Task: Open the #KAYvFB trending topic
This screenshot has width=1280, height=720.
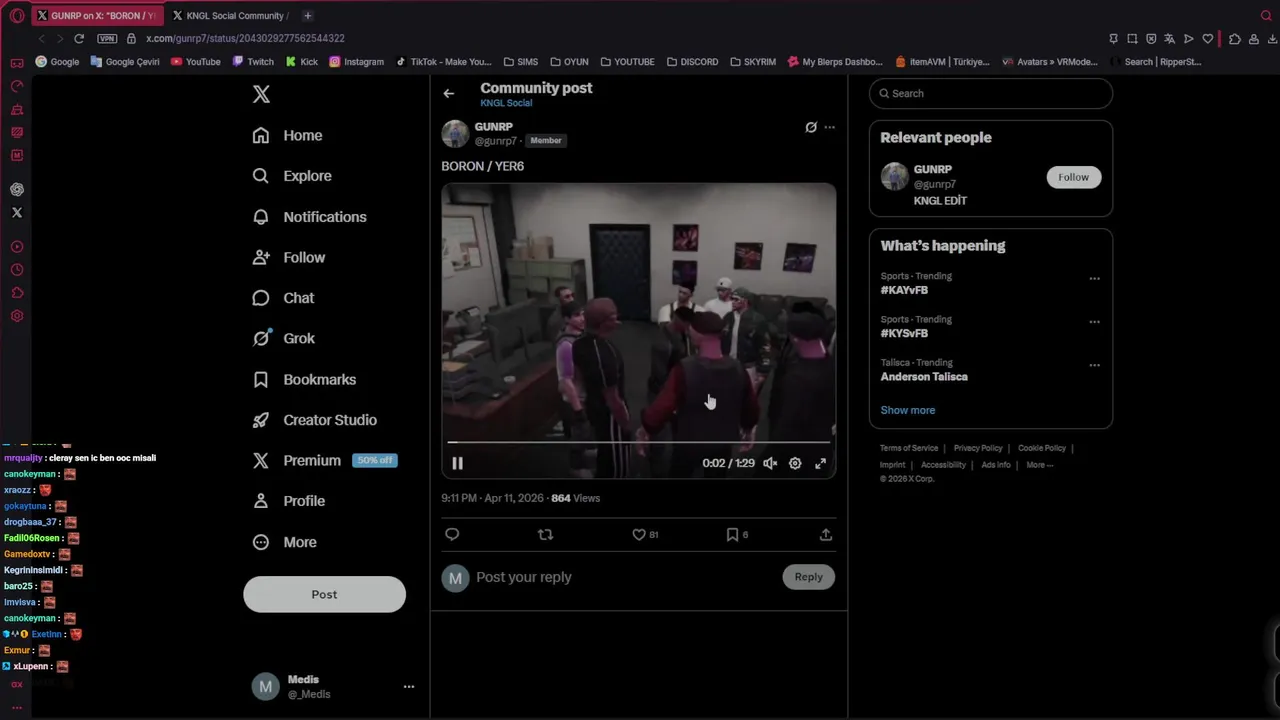Action: (x=904, y=290)
